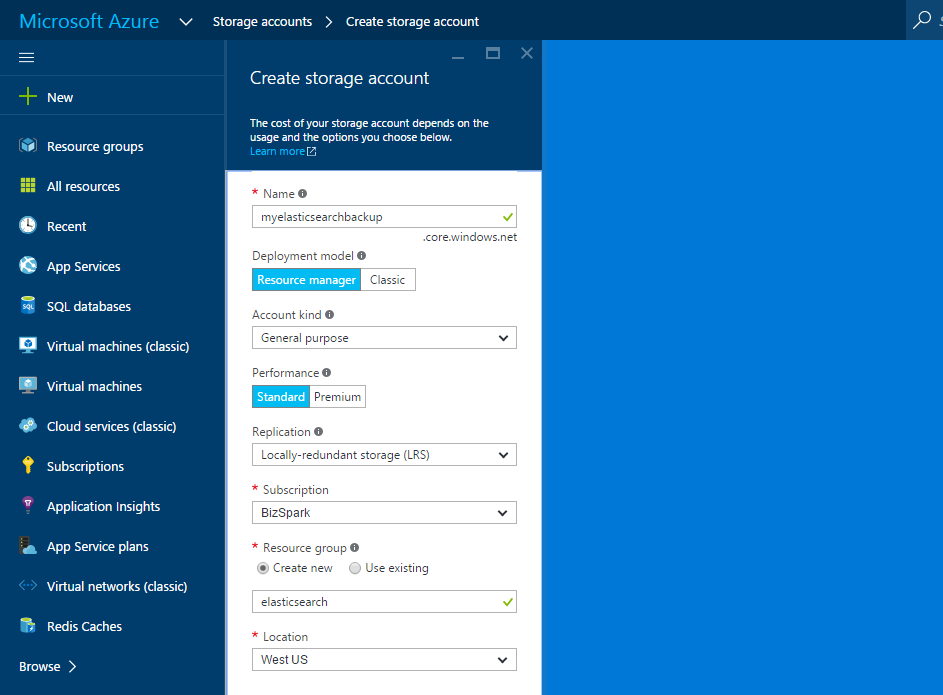Open App Services
The image size is (943, 695).
pyautogui.click(x=83, y=266)
